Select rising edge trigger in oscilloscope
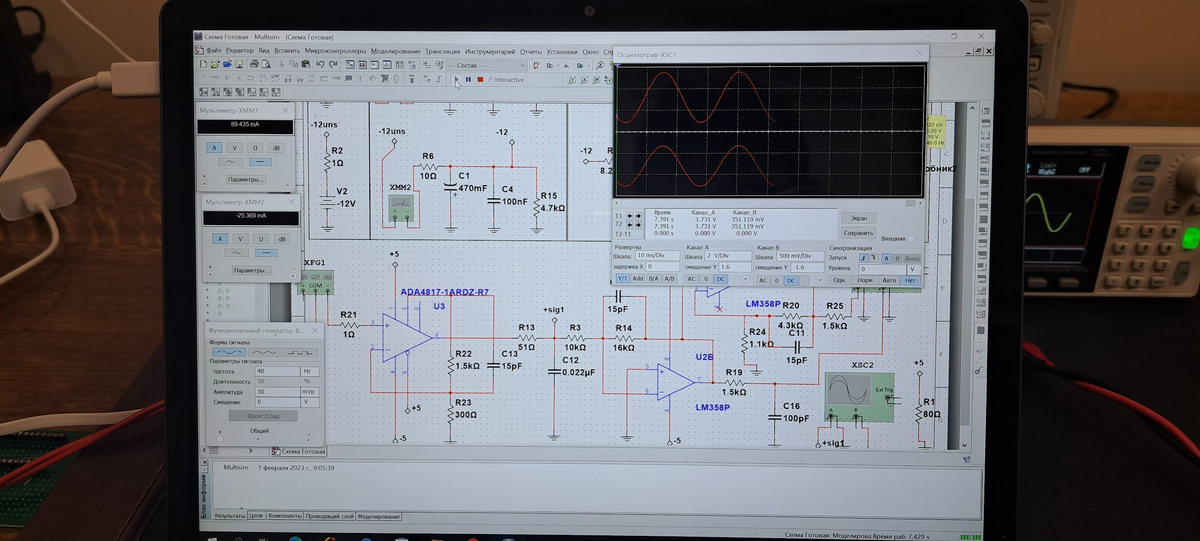This screenshot has width=1200, height=541. (x=864, y=258)
